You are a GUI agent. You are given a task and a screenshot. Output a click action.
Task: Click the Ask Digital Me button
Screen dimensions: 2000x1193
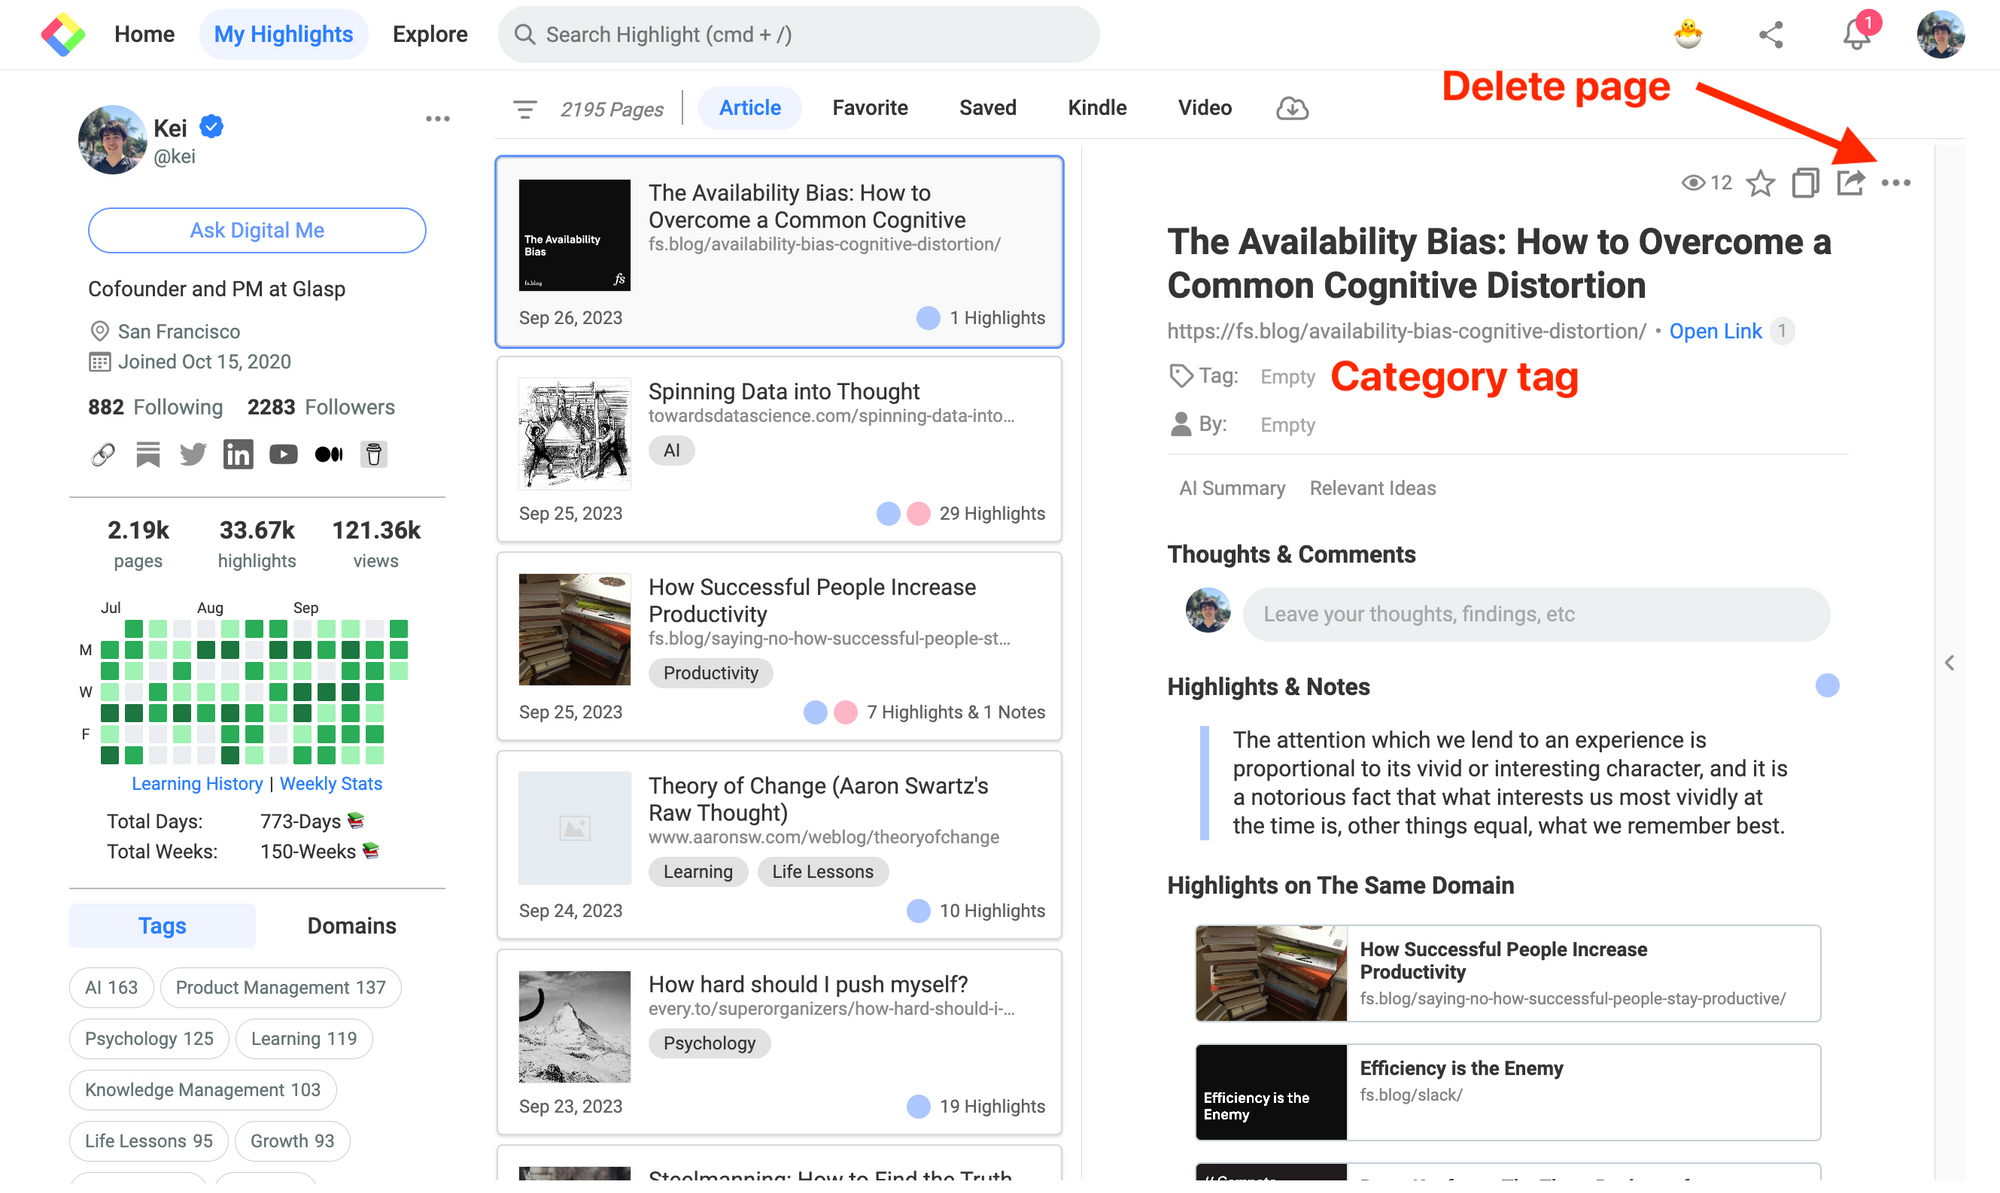pos(257,231)
